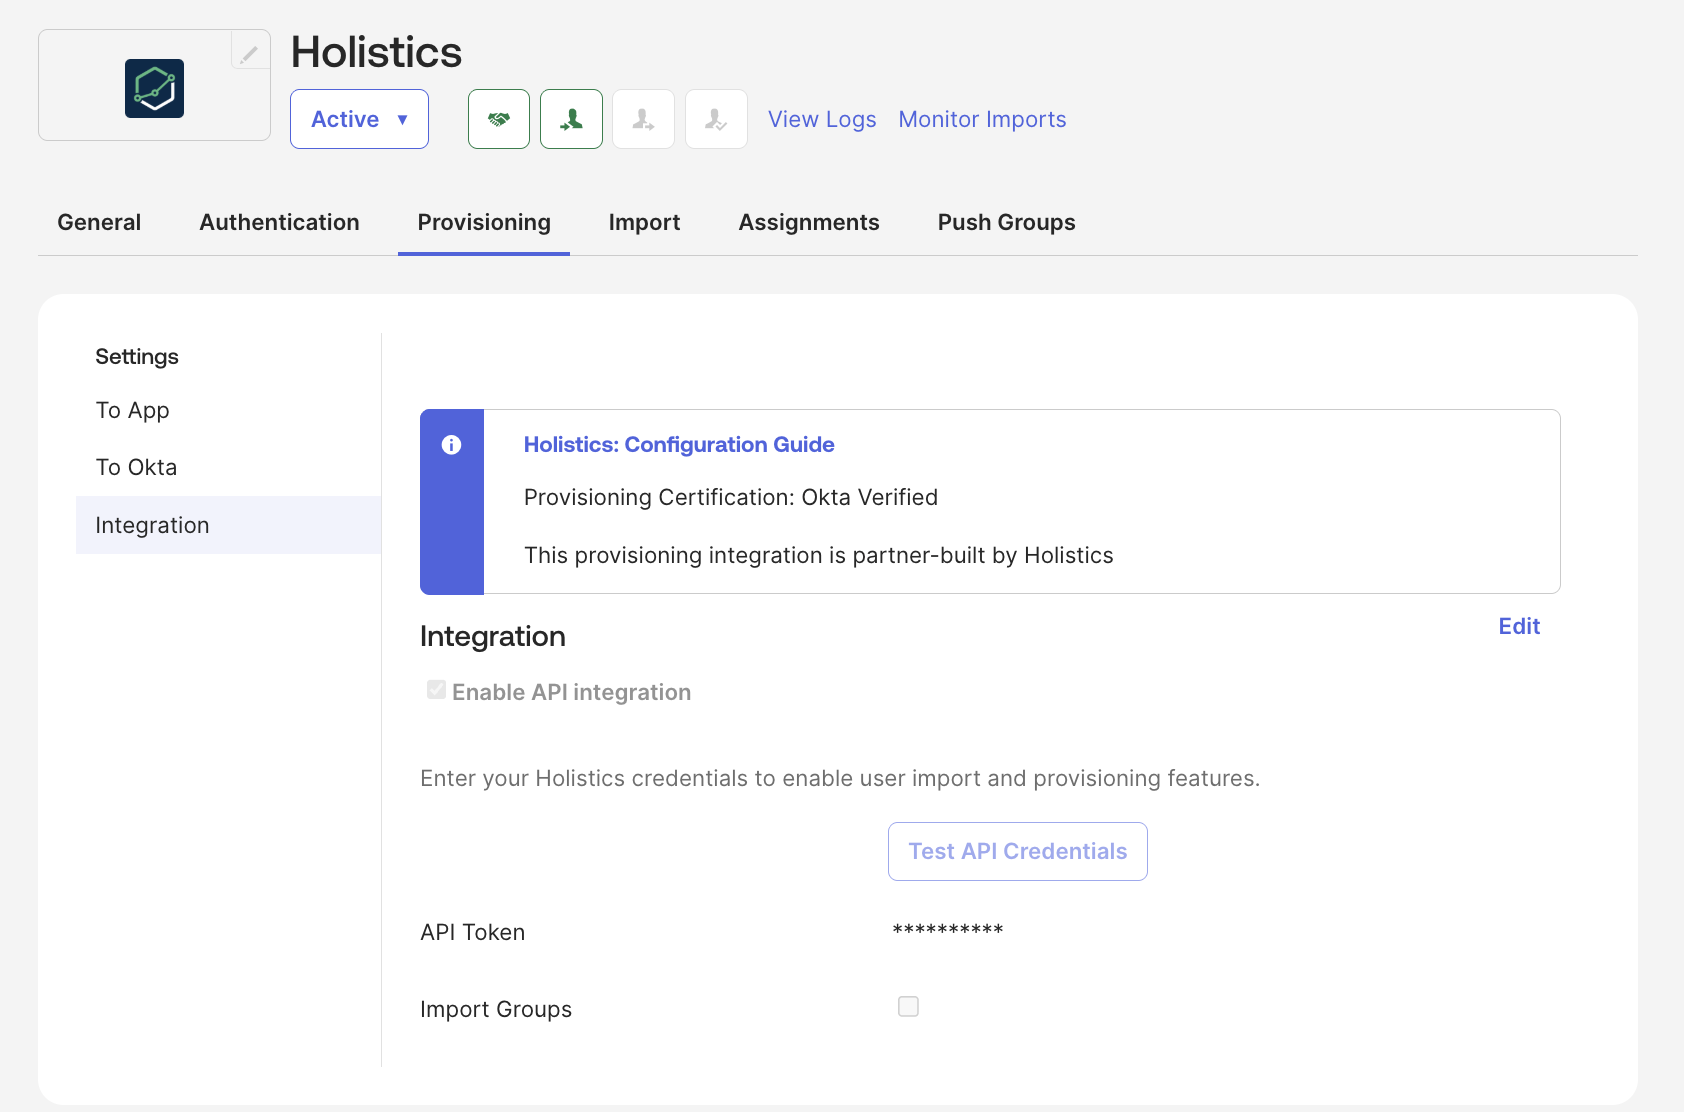Image resolution: width=1684 pixels, height=1112 pixels.
Task: Click the Holistics app logo
Action: tap(154, 88)
